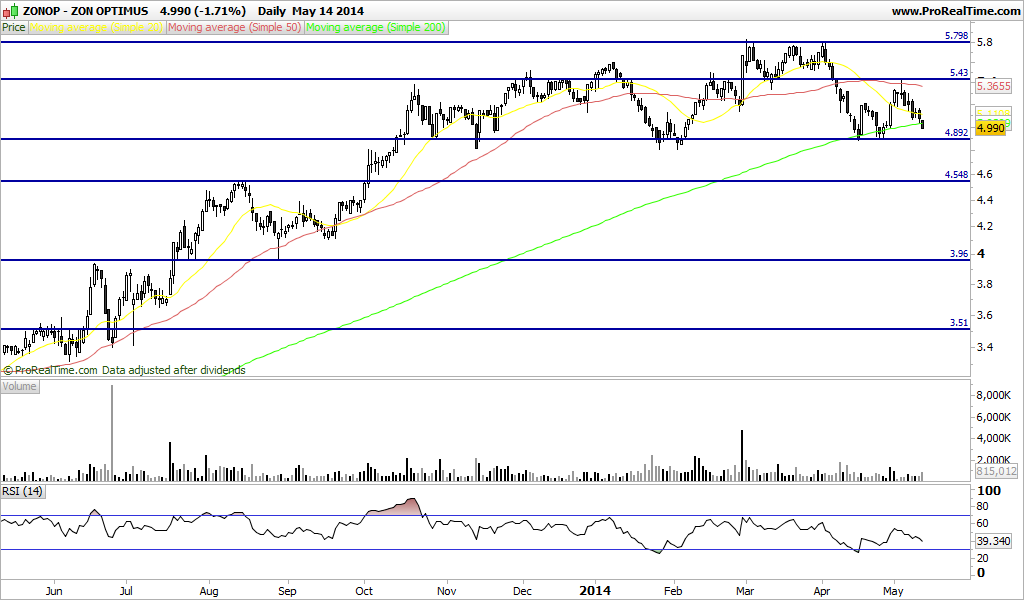
Task: Click the 5.1108 yellow average value tag
Action: click(993, 112)
